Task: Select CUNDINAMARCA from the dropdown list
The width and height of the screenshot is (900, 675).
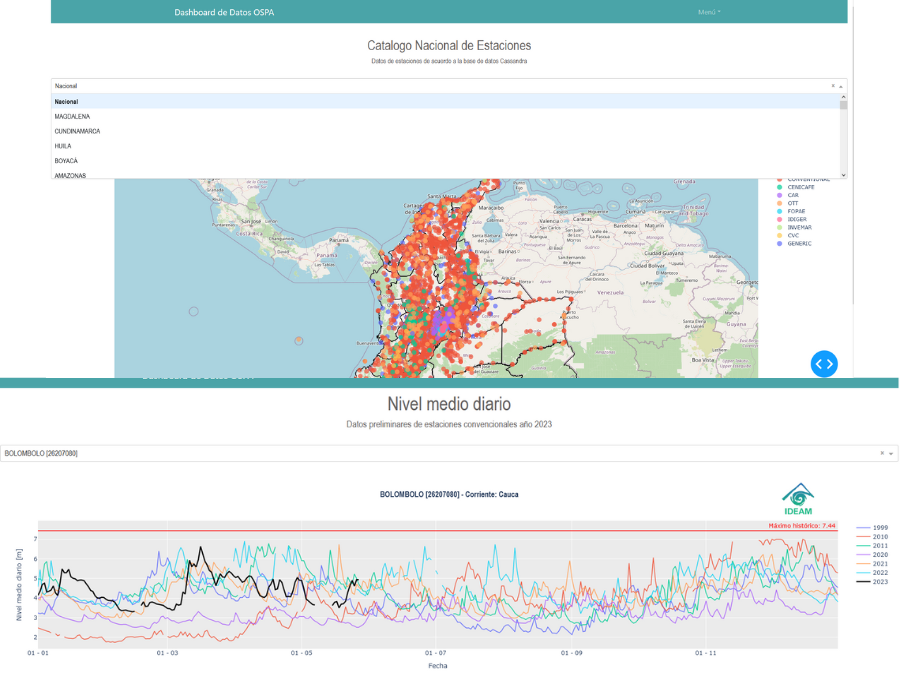Action: pyautogui.click(x=78, y=131)
